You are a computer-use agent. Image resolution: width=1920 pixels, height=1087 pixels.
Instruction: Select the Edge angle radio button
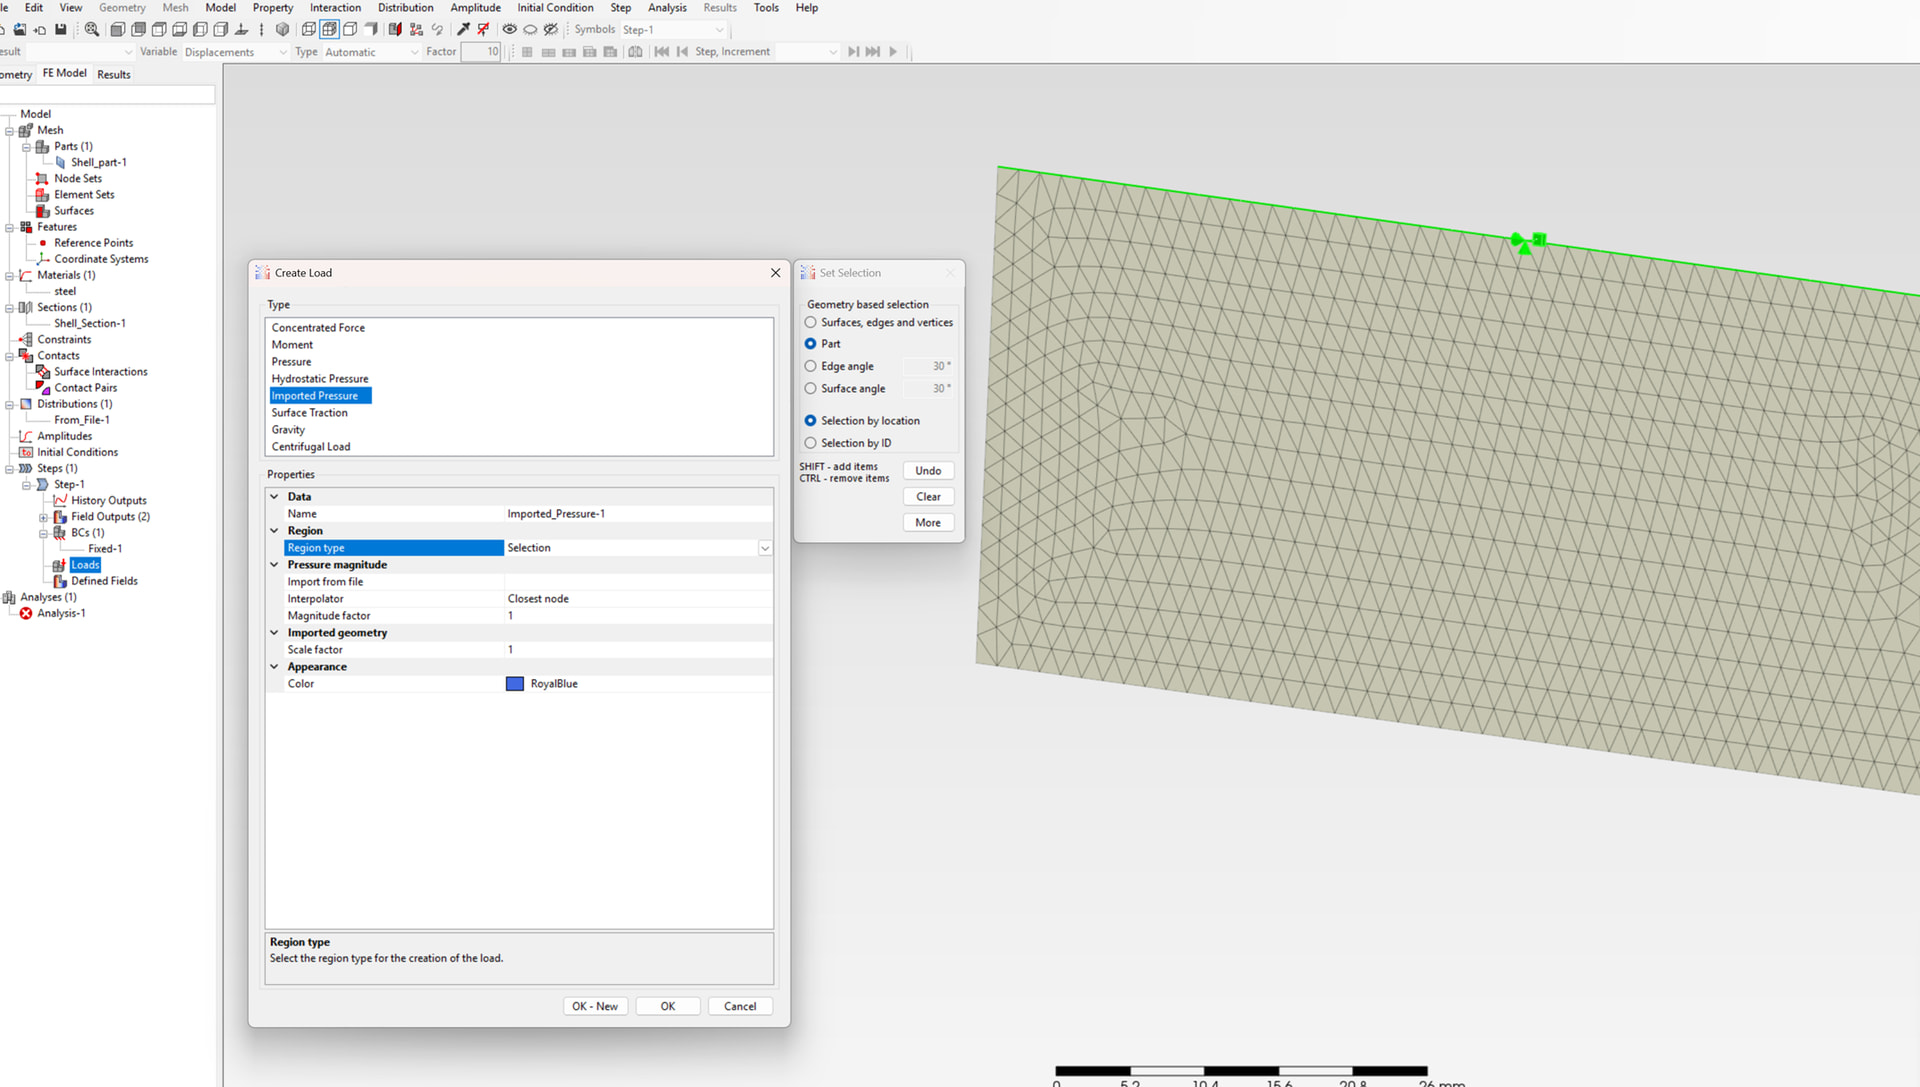811,366
